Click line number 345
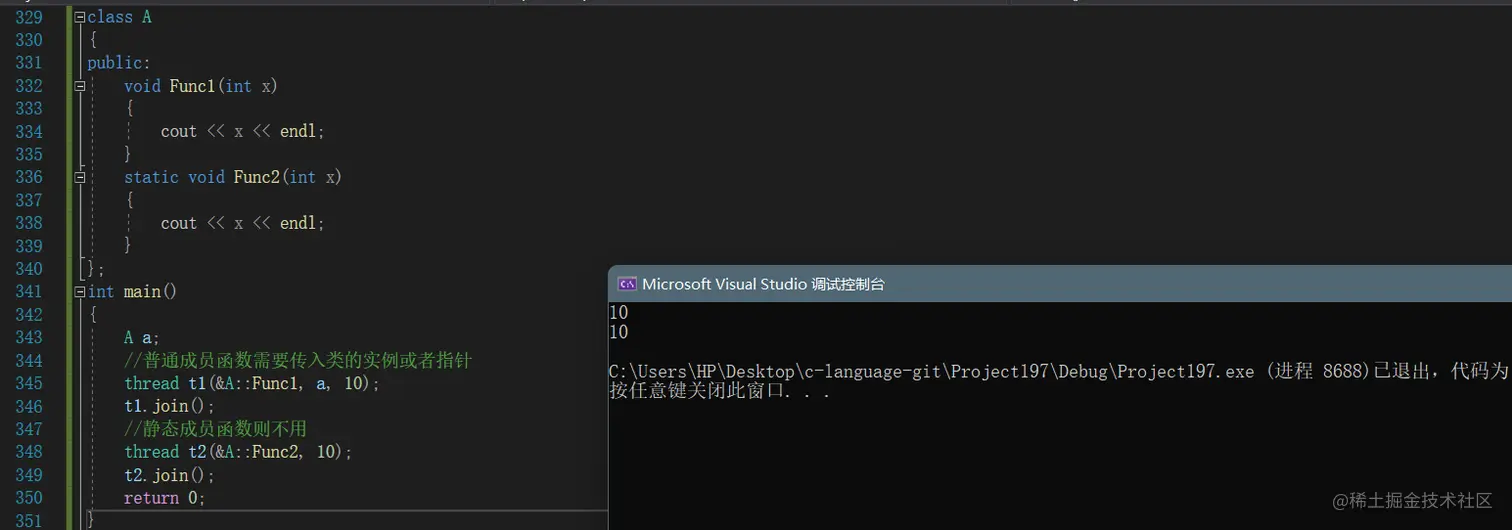 point(29,383)
